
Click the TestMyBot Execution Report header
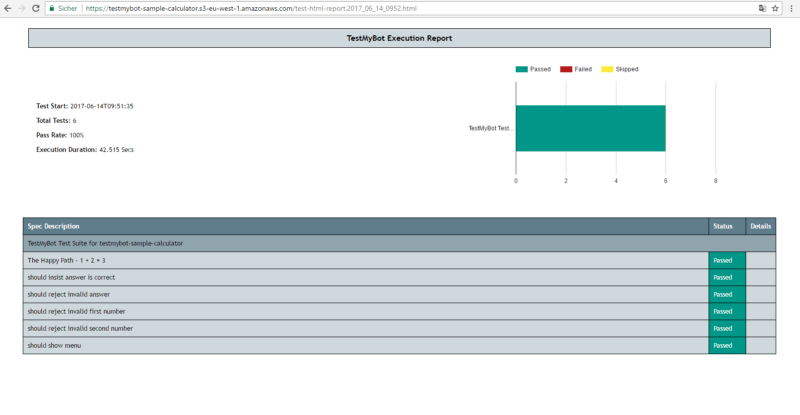click(399, 38)
